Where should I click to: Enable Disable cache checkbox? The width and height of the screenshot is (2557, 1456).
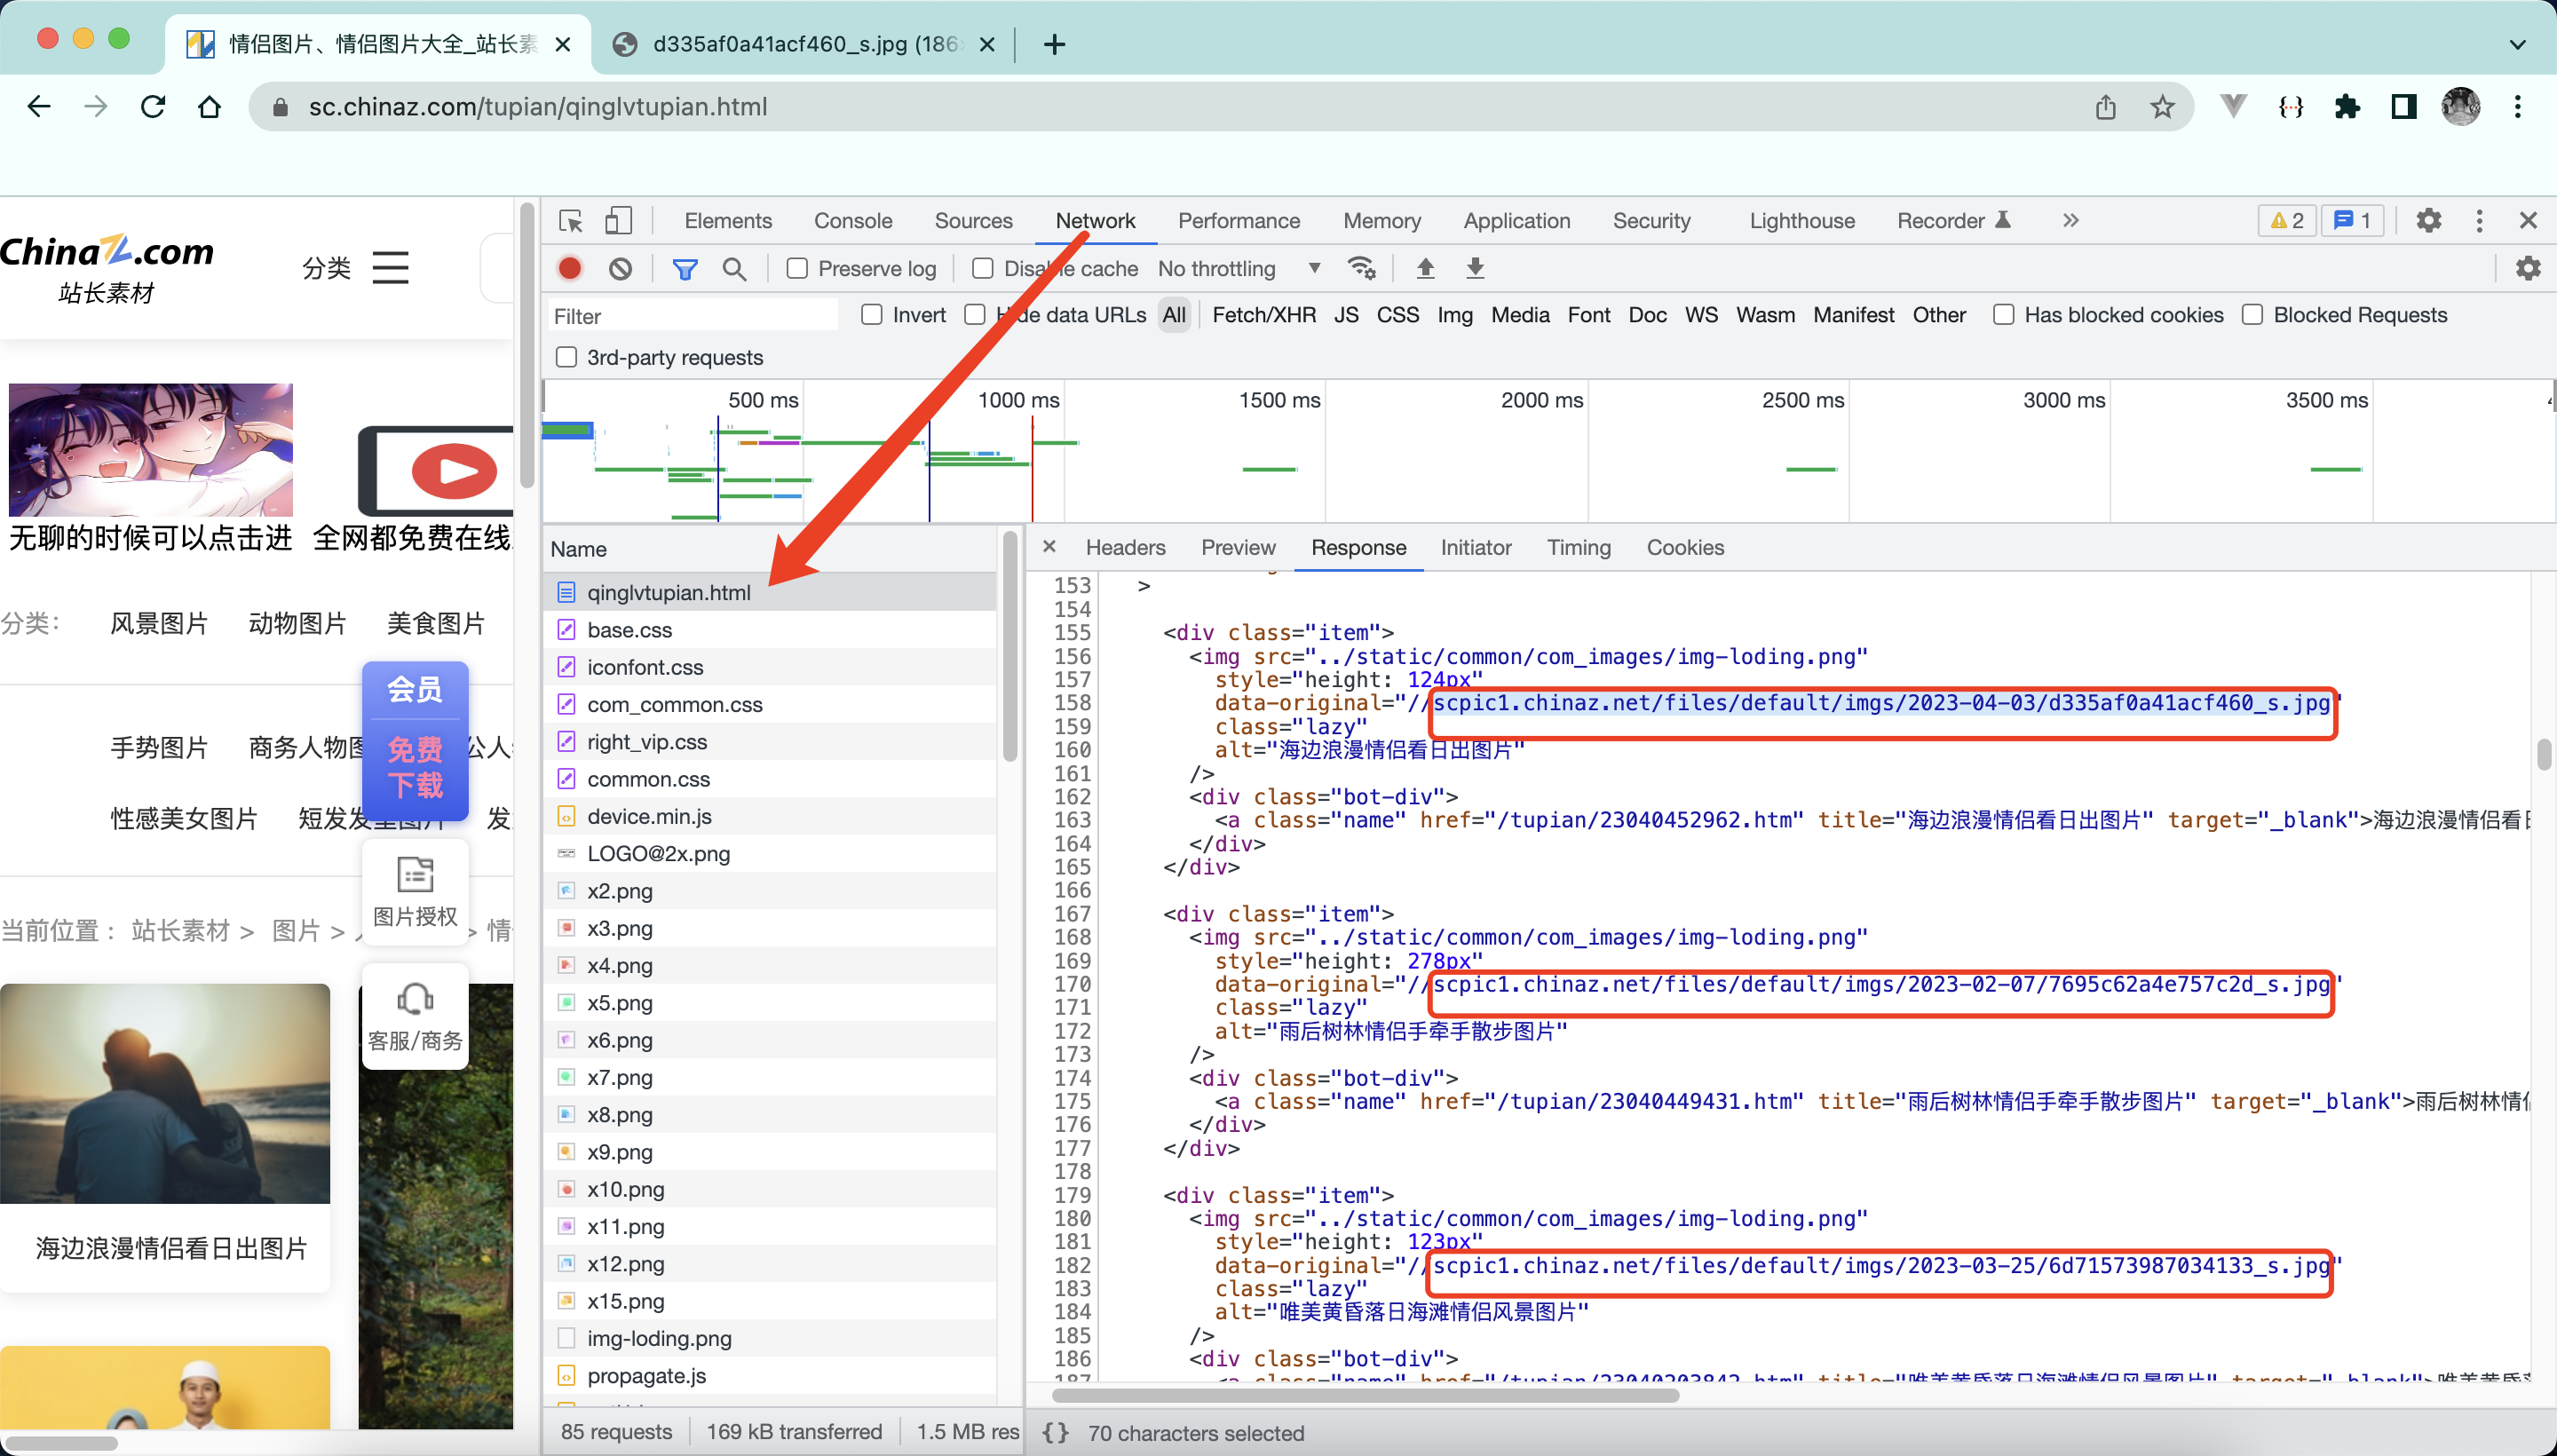click(983, 268)
